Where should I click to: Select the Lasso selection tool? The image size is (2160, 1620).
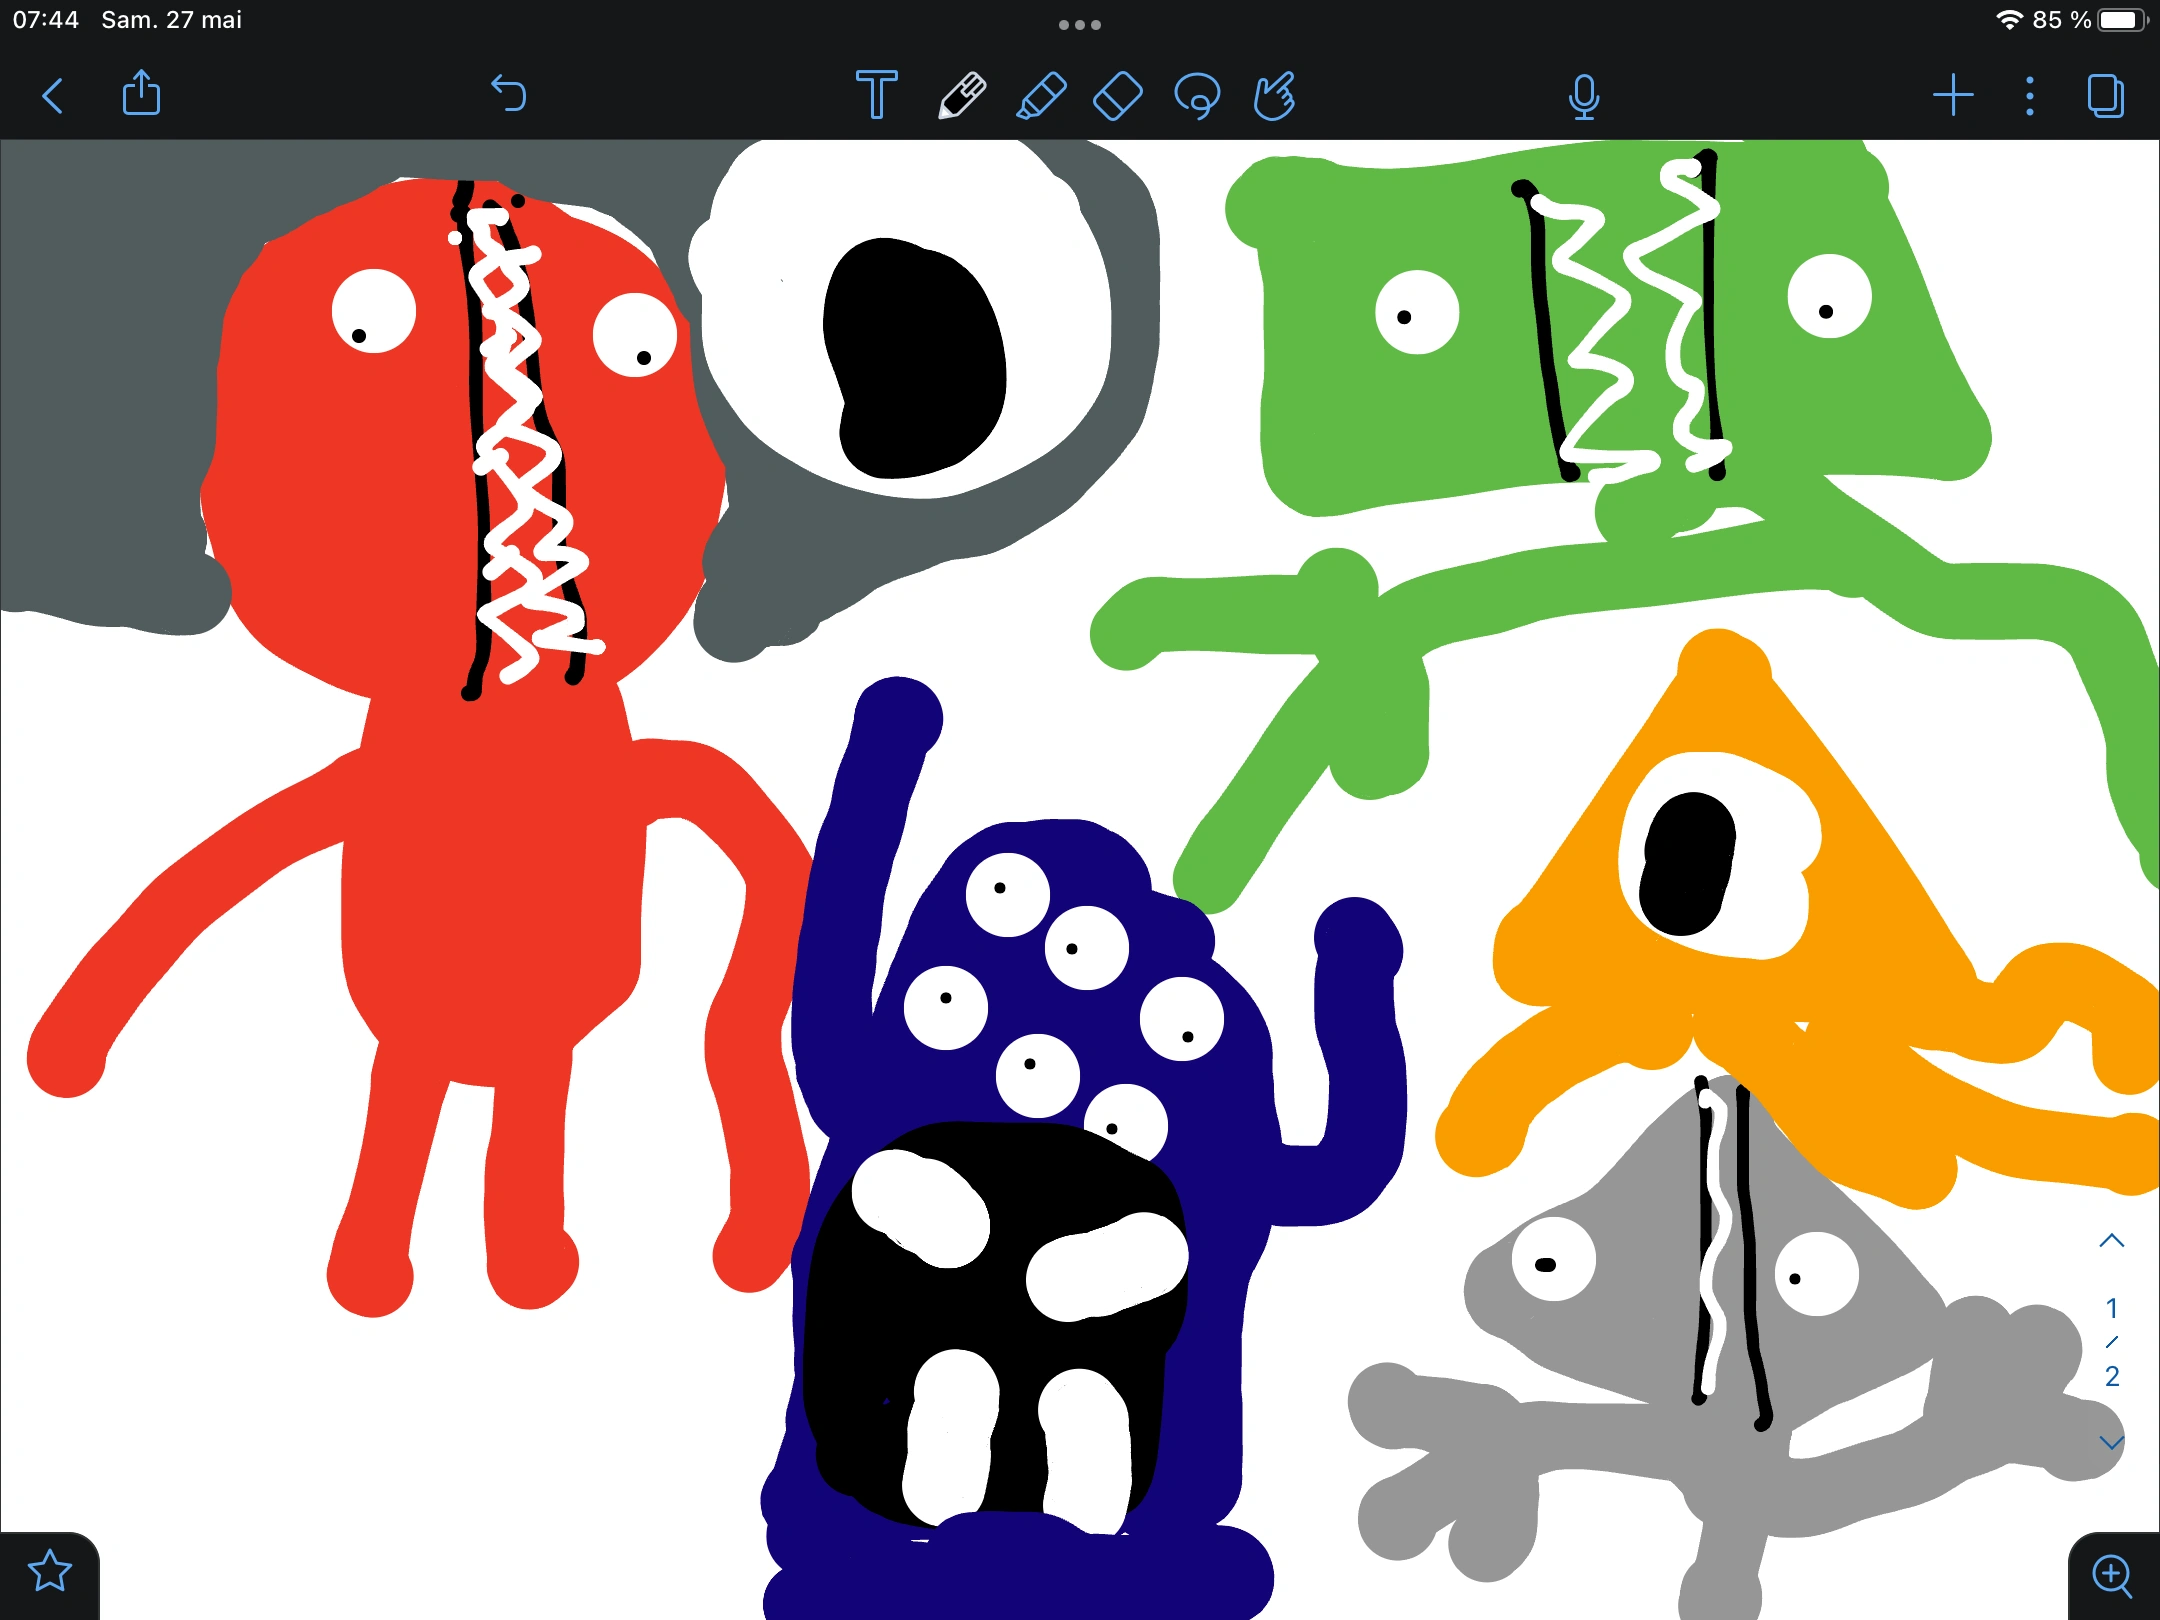(1197, 96)
